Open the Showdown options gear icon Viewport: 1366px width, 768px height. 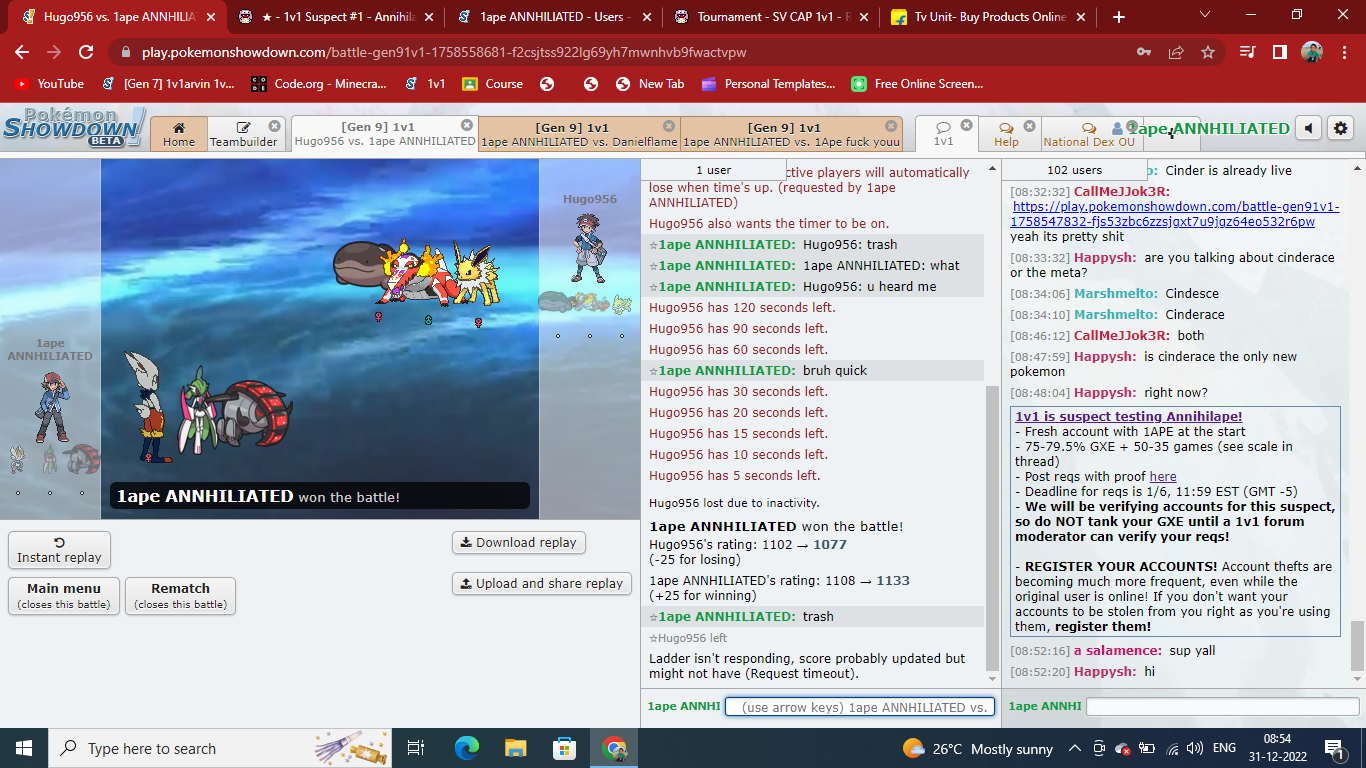coord(1341,128)
